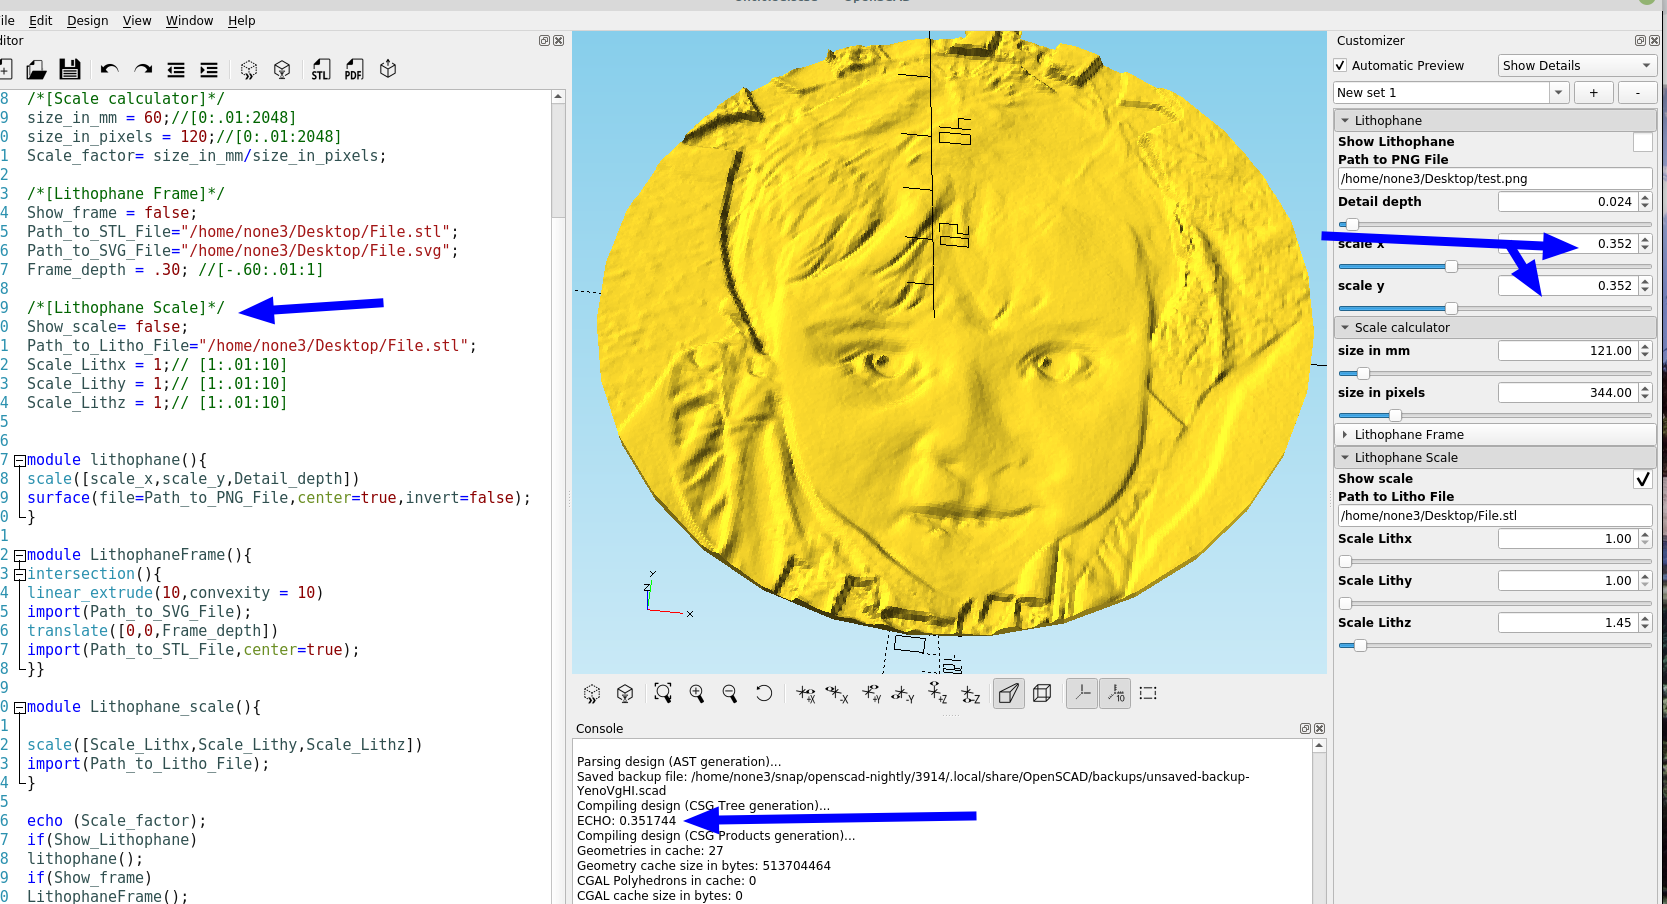Enable the Show Lithophane checkbox
The image size is (1667, 904).
point(1642,142)
